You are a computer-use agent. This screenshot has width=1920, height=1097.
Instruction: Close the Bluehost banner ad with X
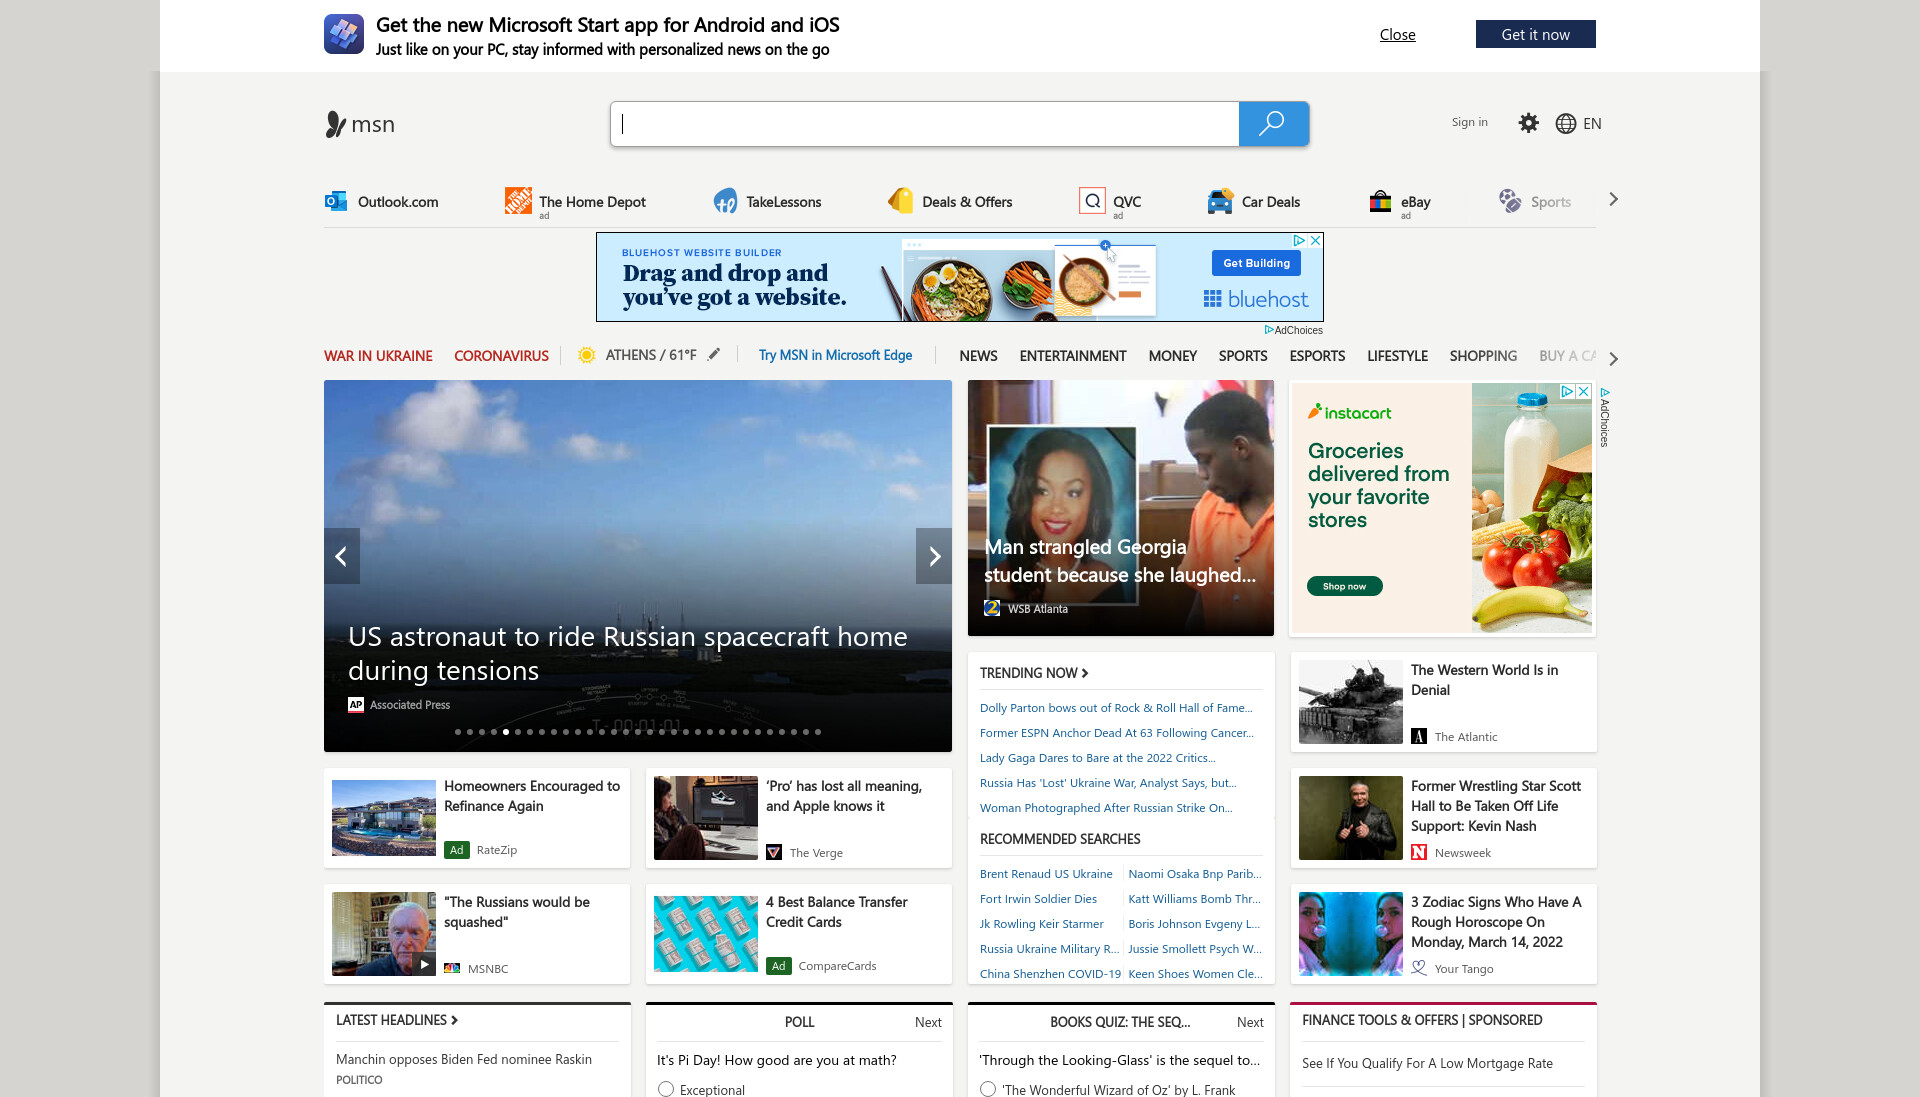click(x=1316, y=240)
